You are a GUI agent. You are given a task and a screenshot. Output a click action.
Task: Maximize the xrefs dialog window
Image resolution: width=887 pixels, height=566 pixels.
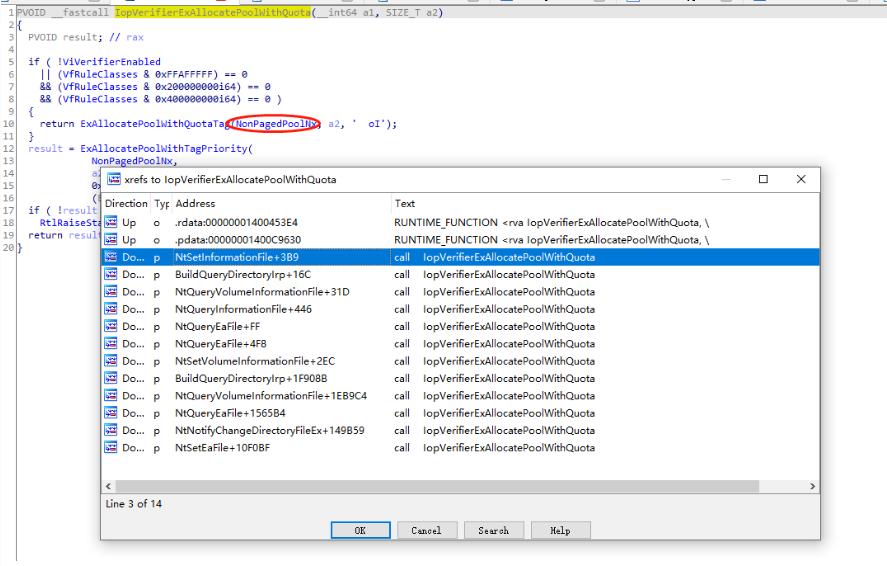coord(763,180)
